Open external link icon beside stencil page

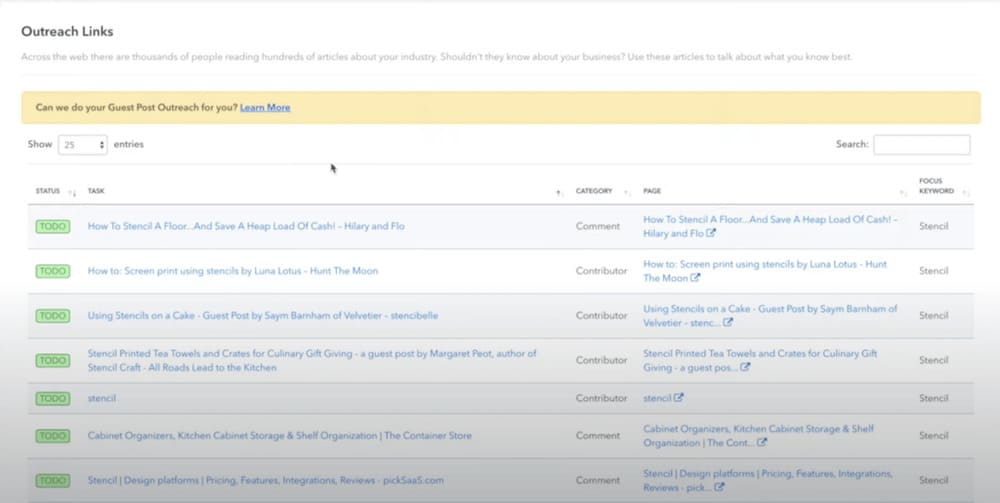[679, 398]
